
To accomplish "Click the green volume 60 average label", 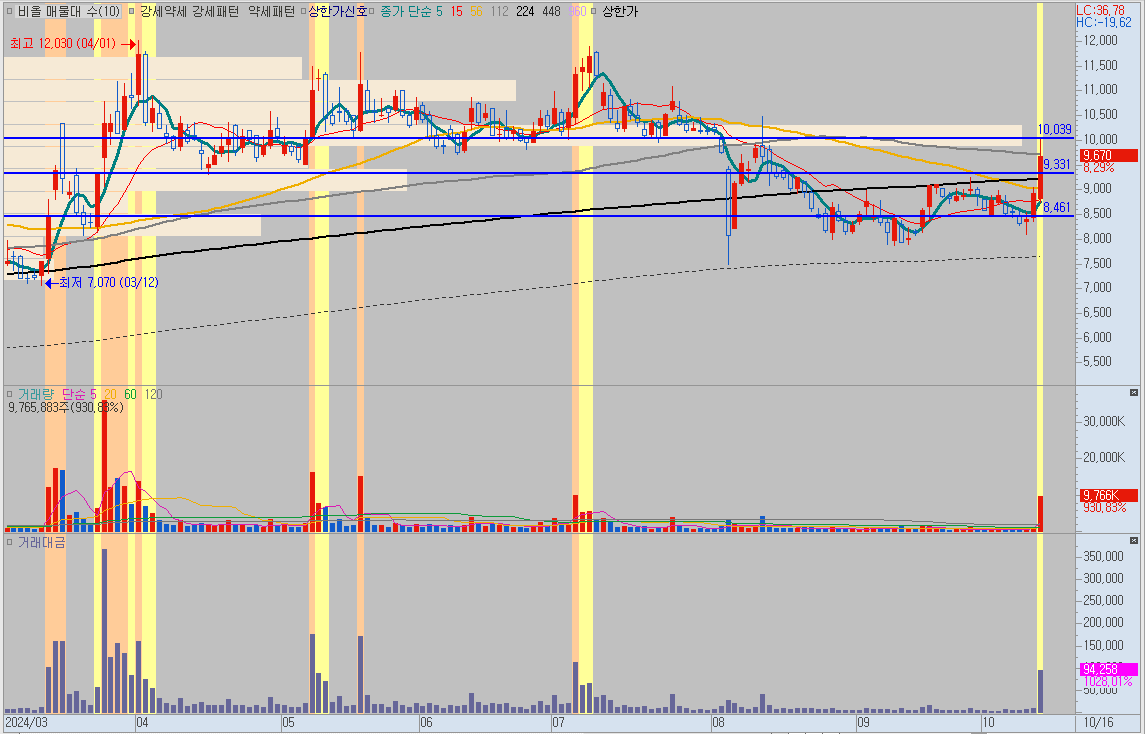I will 131,394.
